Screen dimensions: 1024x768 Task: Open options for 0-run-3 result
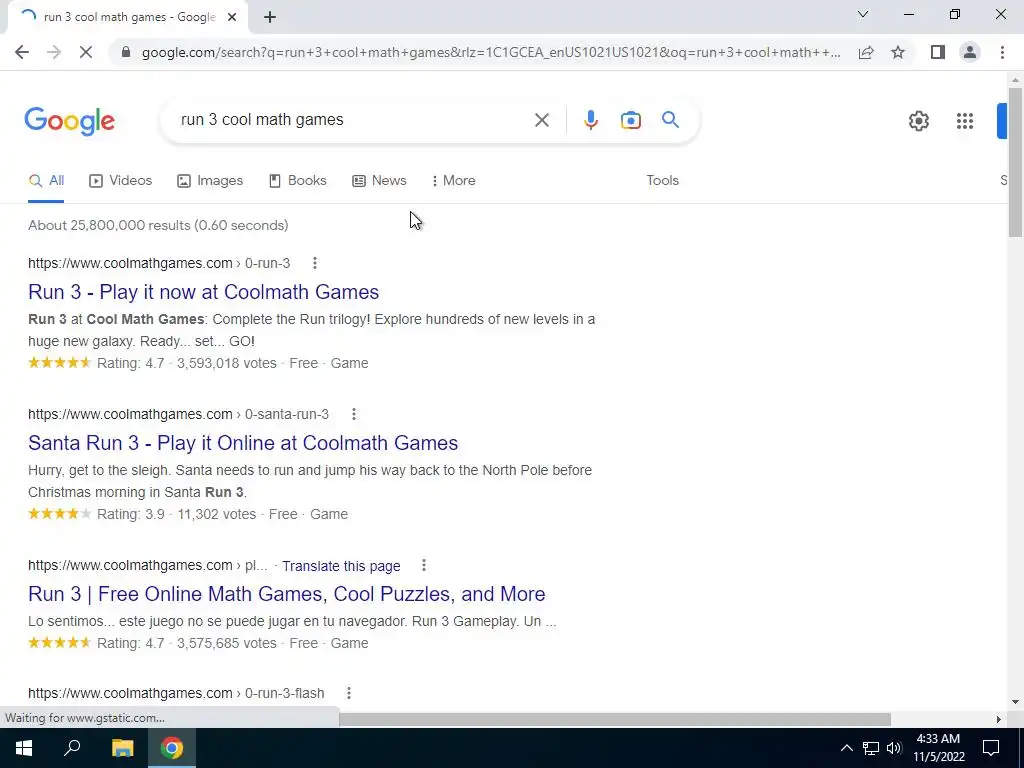tap(315, 263)
